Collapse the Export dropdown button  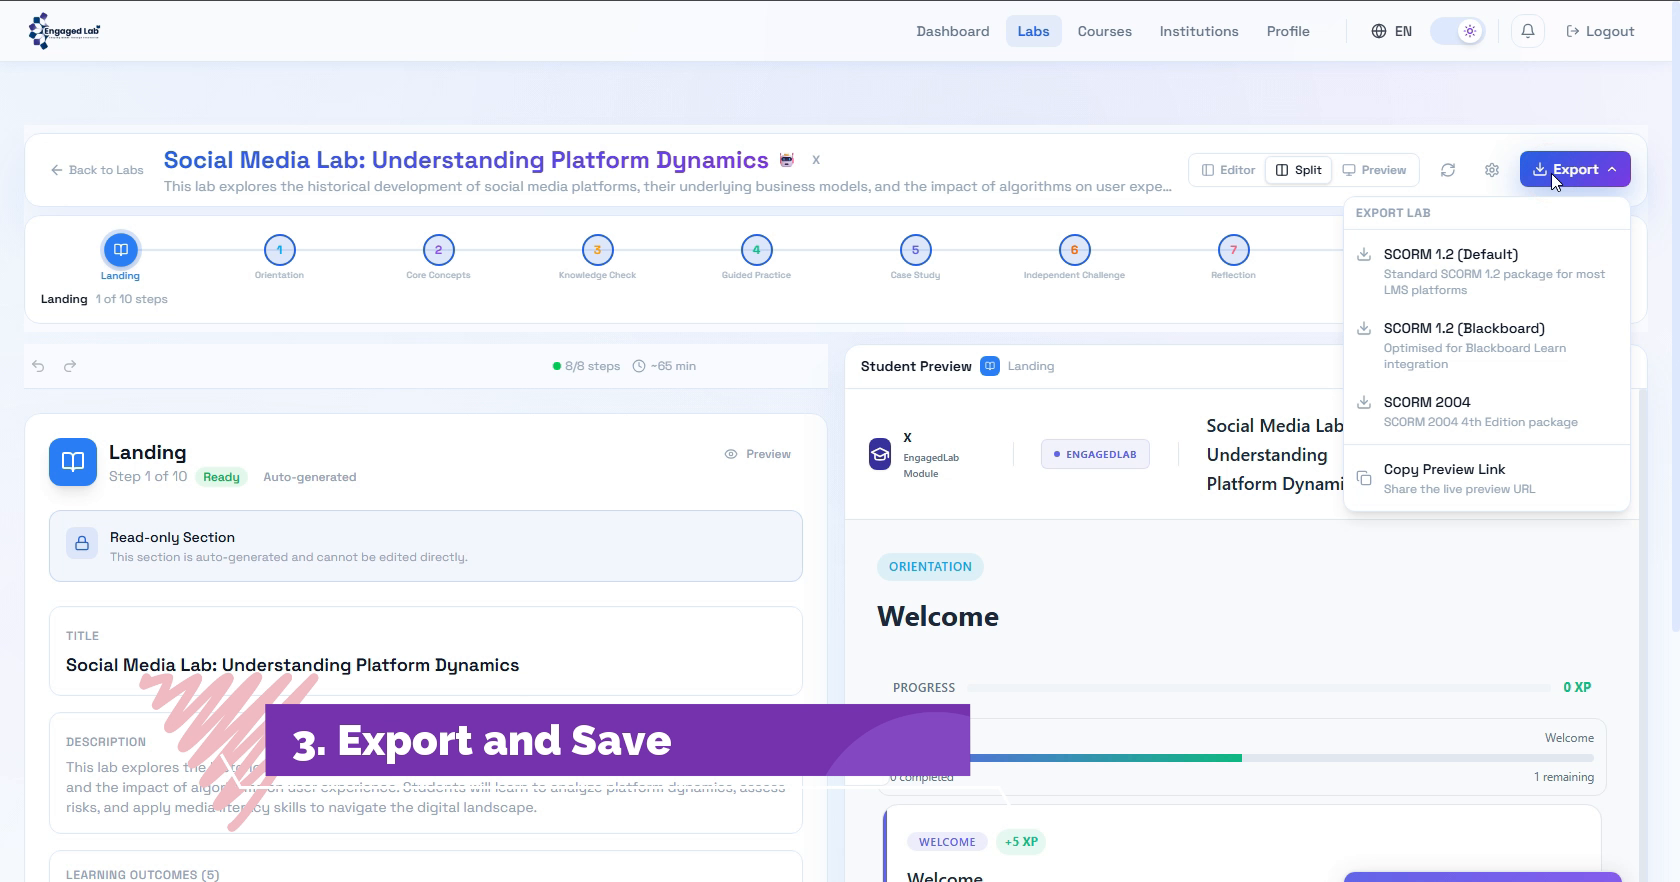(1574, 169)
